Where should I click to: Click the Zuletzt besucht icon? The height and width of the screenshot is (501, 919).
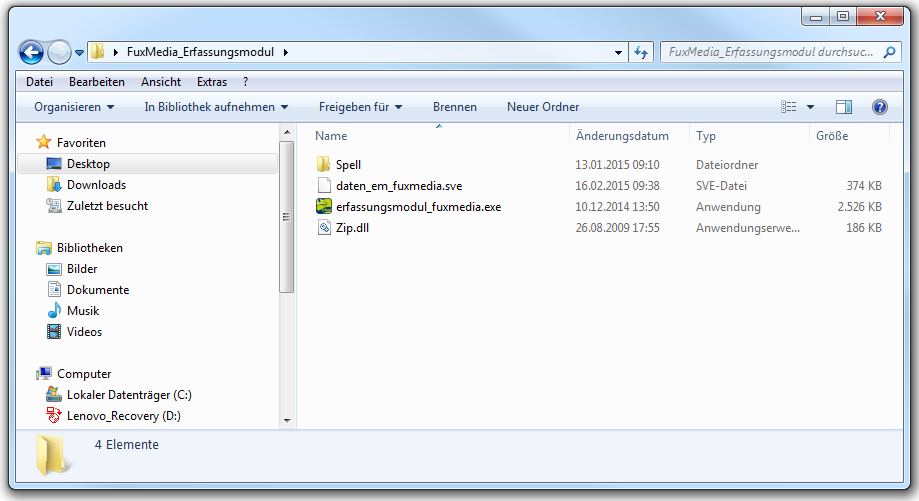(x=53, y=206)
